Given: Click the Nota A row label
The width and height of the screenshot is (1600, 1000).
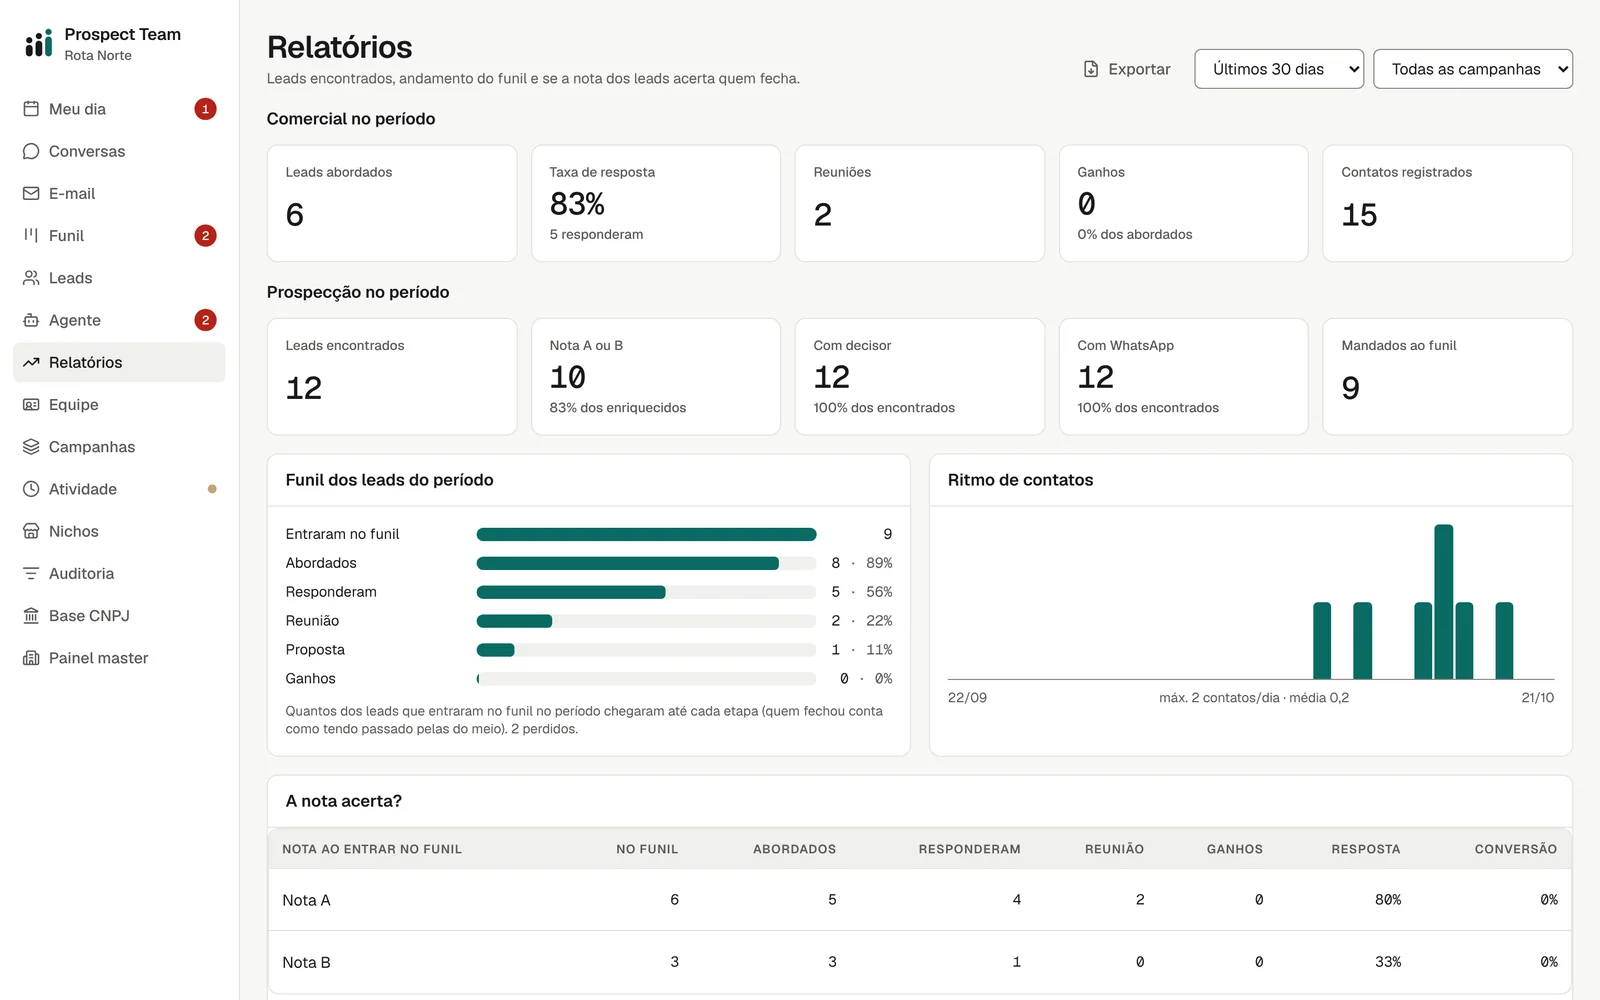Looking at the screenshot, I should click(x=306, y=900).
